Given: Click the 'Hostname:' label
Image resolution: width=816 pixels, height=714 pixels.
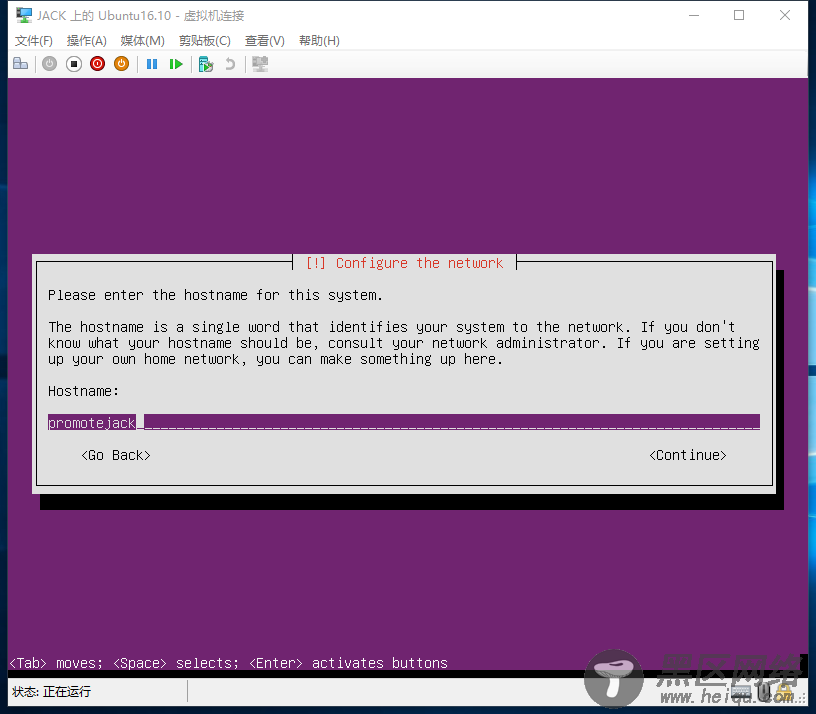Looking at the screenshot, I should tap(83, 391).
